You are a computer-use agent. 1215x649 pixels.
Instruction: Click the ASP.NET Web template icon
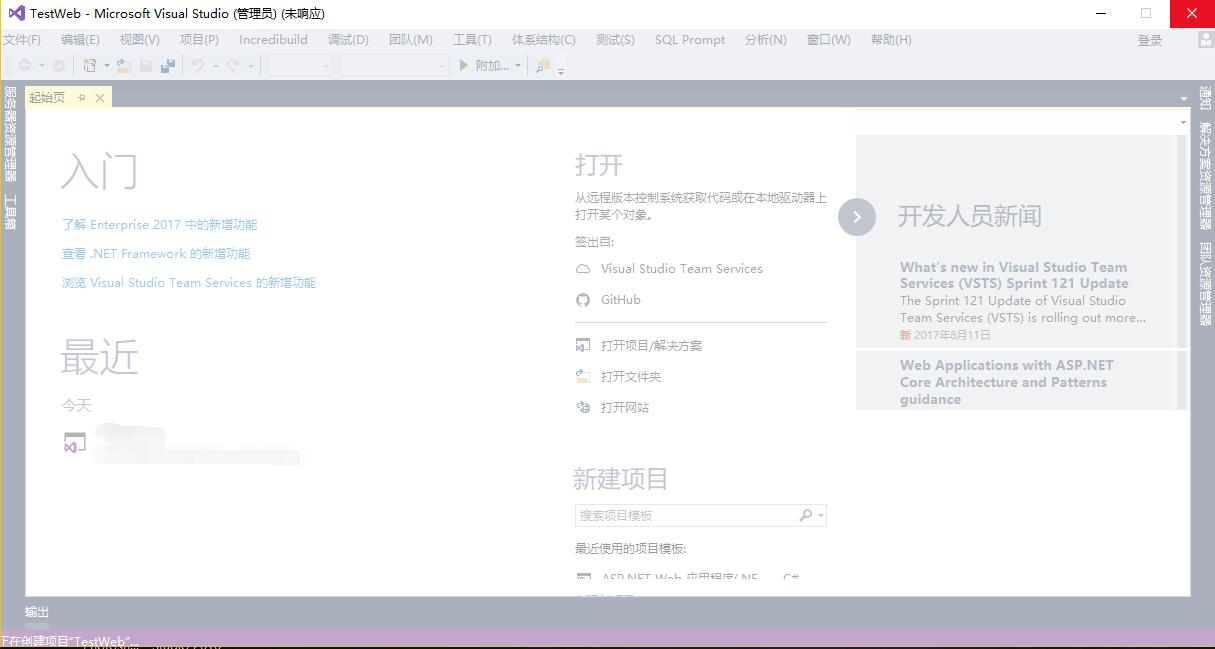[584, 578]
